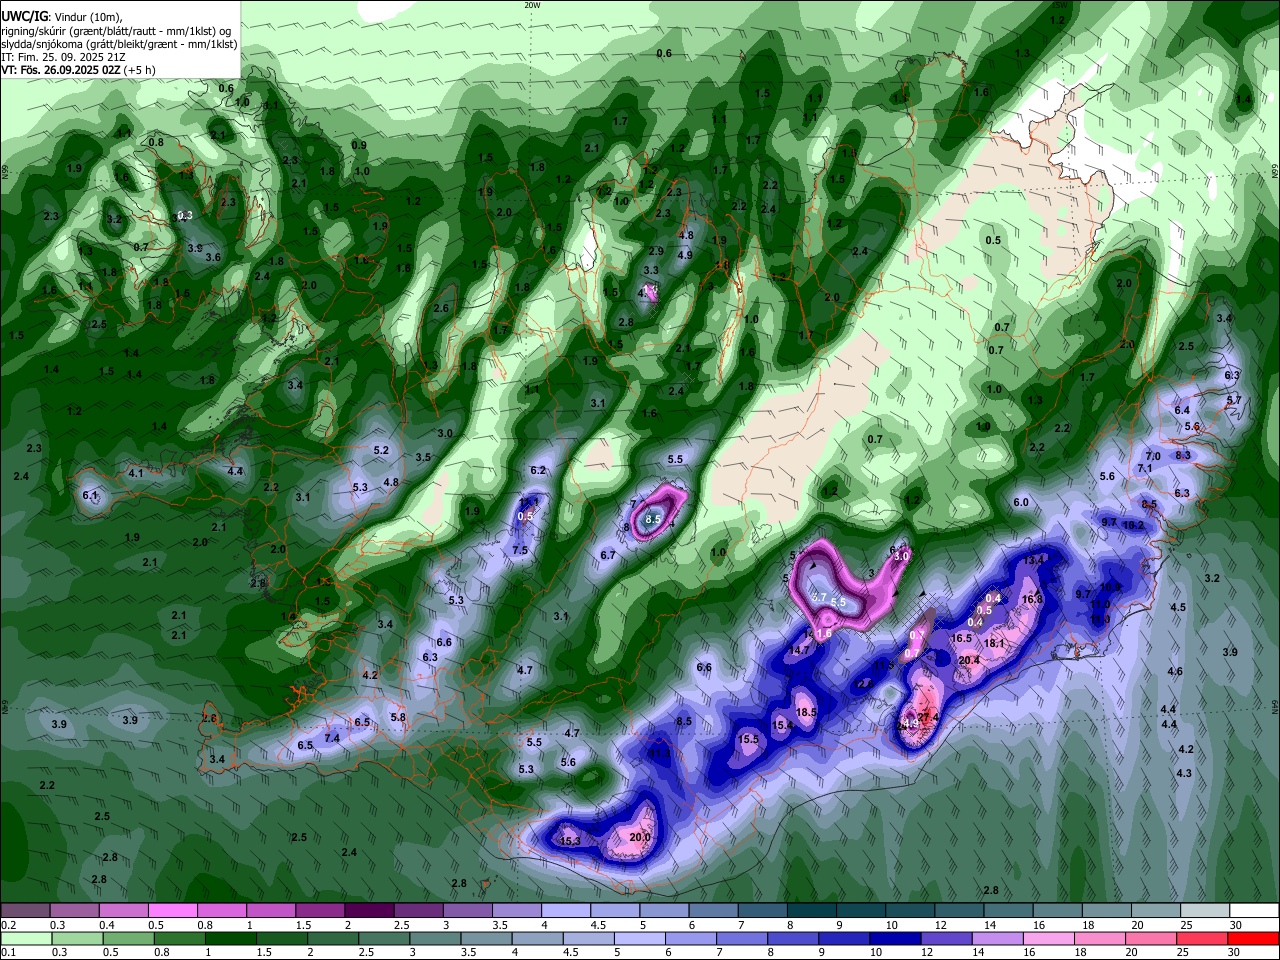This screenshot has width=1280, height=960.
Task: Click the 6.1 value on the western peninsula
Action: [x=90, y=495]
